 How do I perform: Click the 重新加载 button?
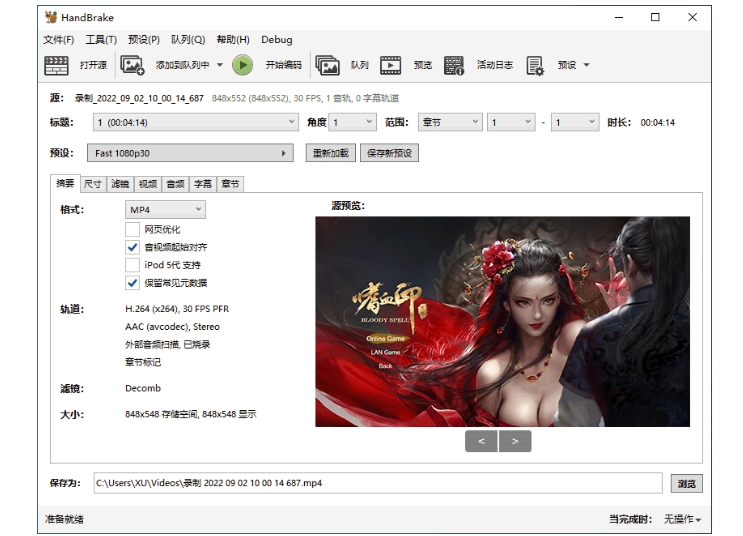click(x=331, y=153)
